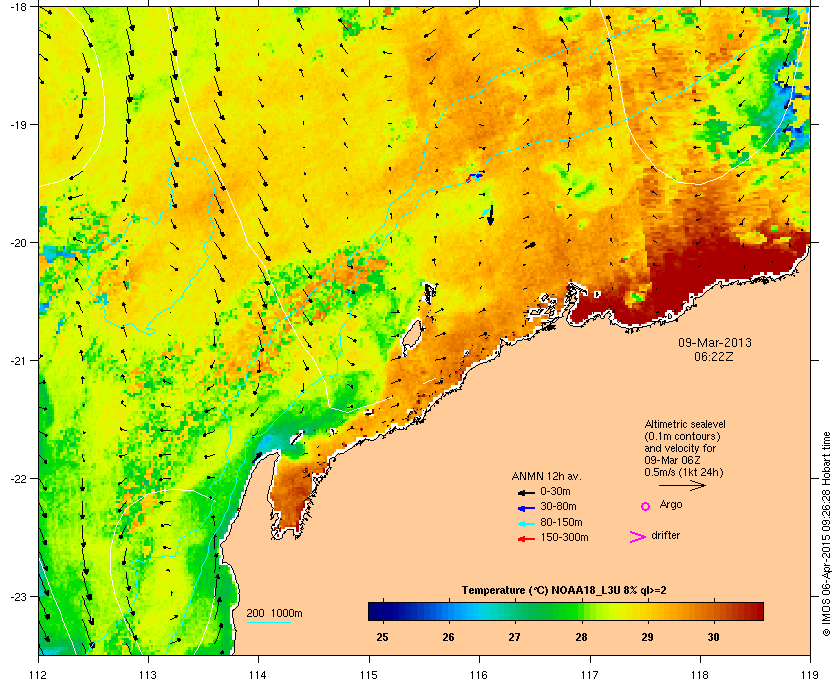The width and height of the screenshot is (840, 680).
Task: Click the '30-80m' legend label
Action: click(558, 506)
